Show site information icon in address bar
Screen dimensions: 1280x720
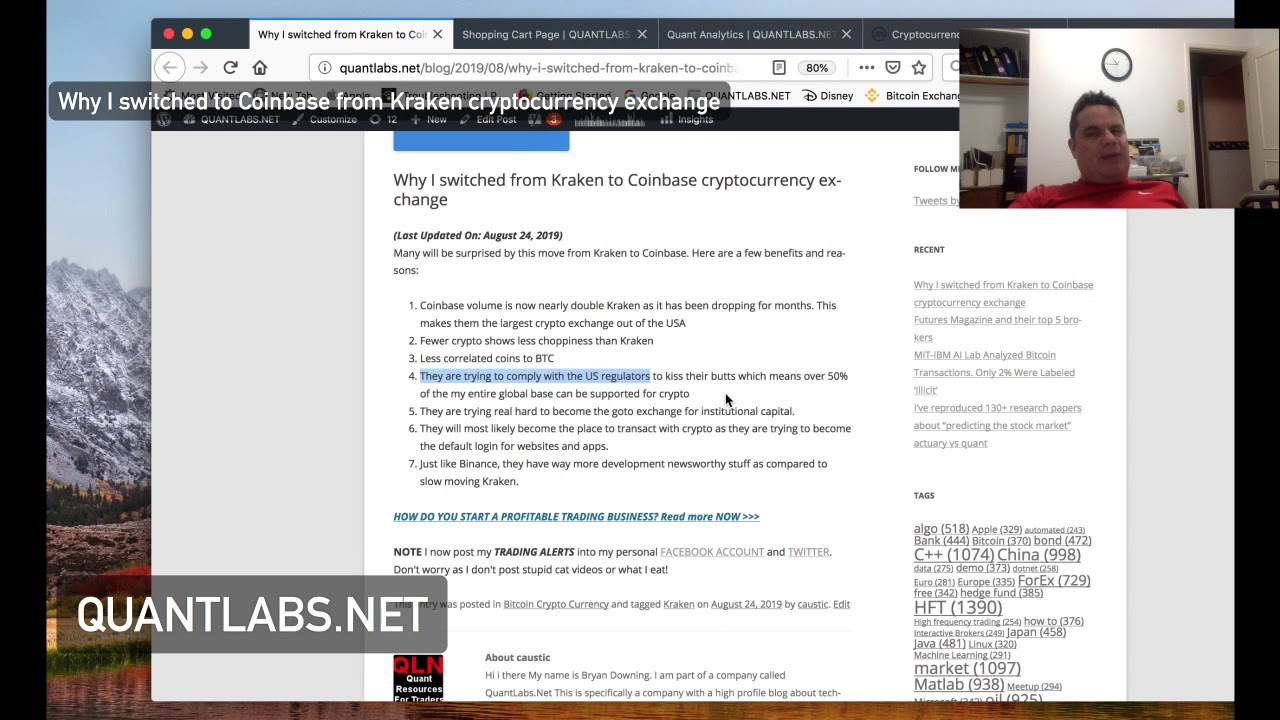tap(325, 68)
